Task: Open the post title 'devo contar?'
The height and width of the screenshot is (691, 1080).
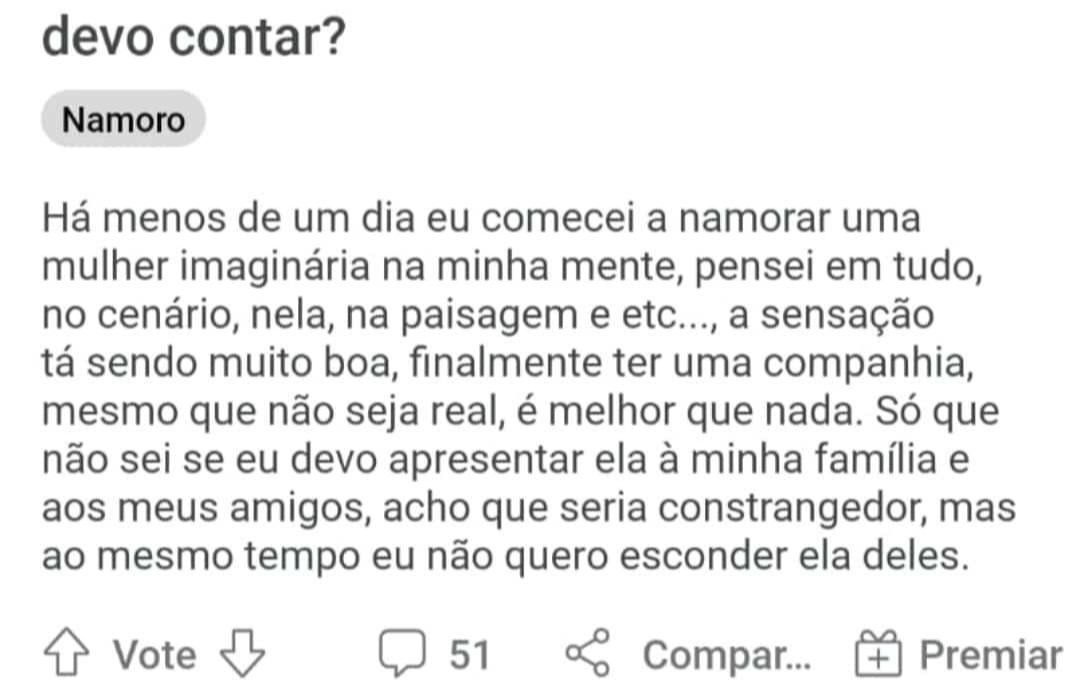Action: (x=194, y=38)
